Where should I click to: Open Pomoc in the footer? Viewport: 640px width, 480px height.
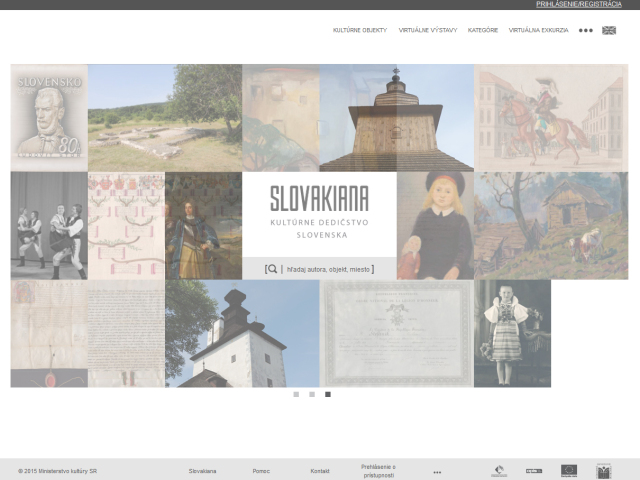(x=261, y=471)
